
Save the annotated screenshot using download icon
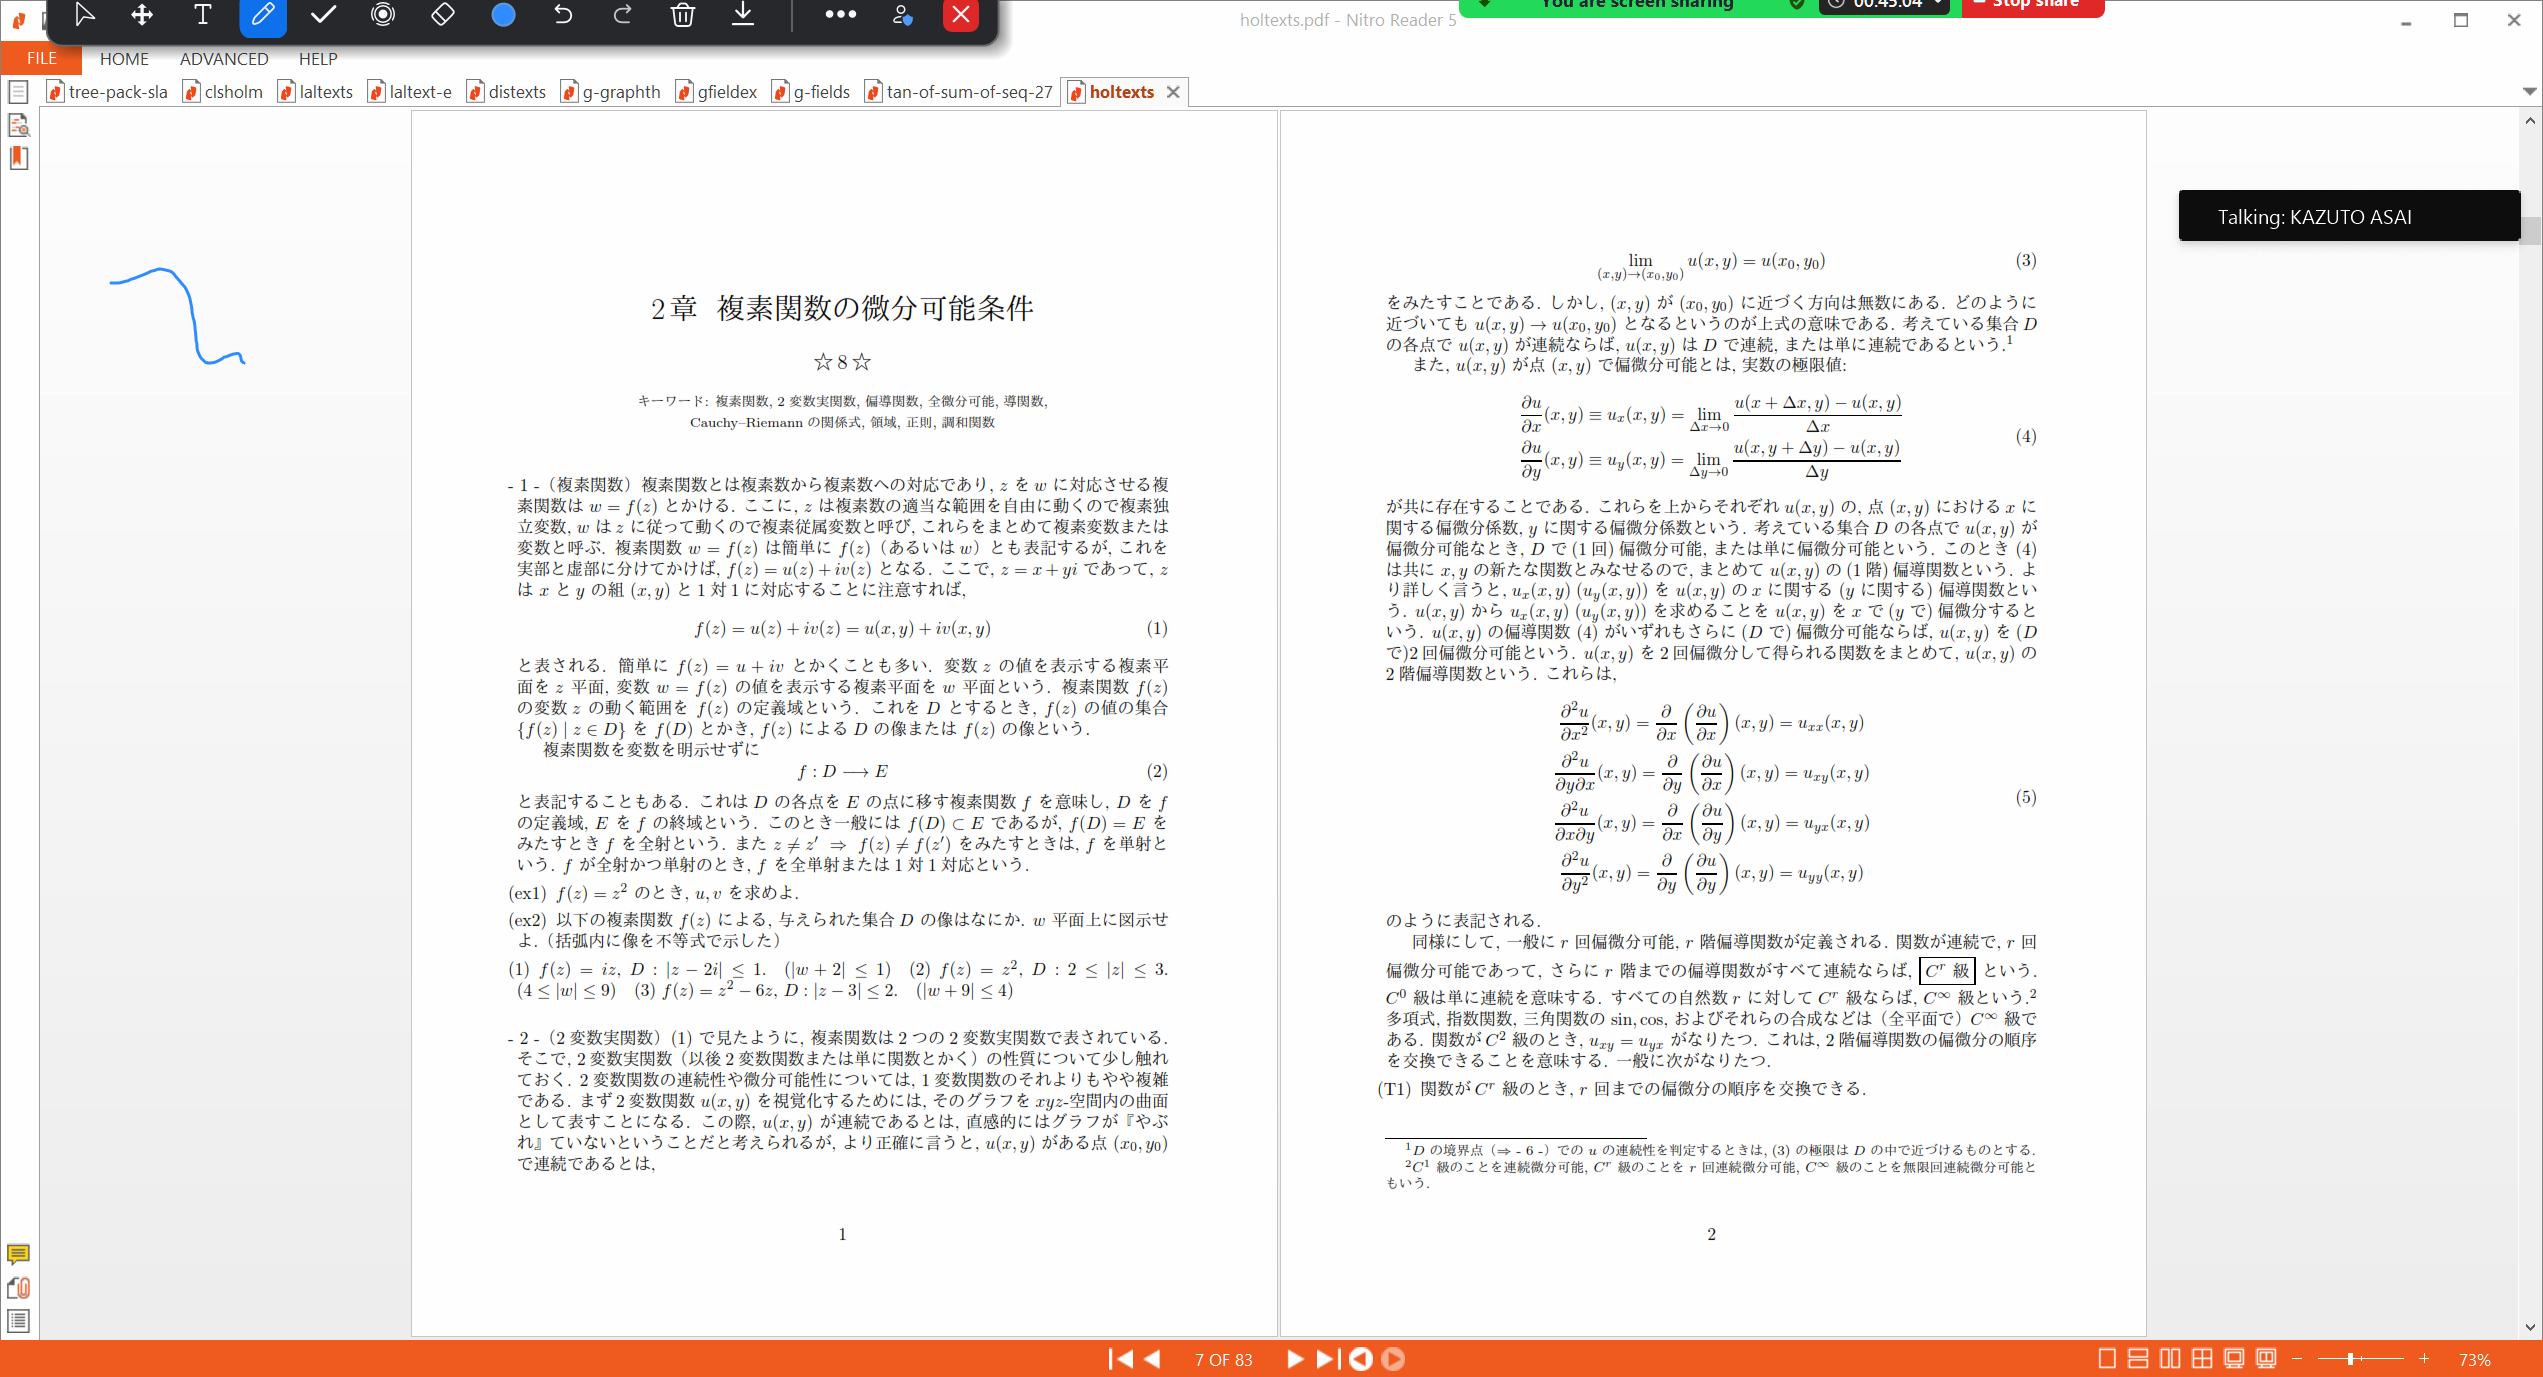(743, 15)
